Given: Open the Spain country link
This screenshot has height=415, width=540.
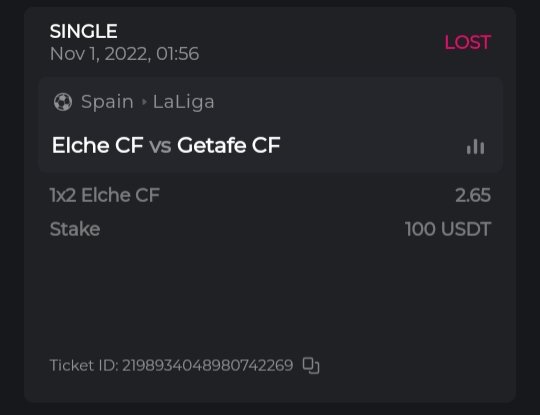Looking at the screenshot, I should click(107, 102).
